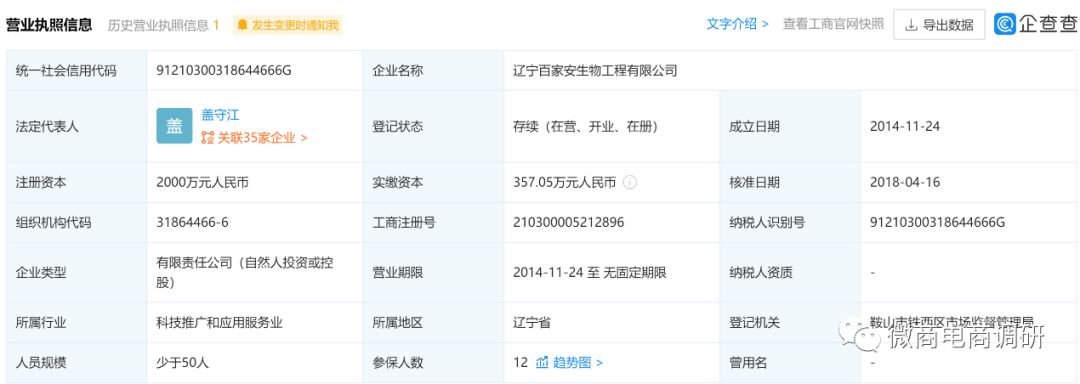Viewport: 1080px width, 384px height.
Task: Select credit code 91210300318644666G under 统一社会信用代码
Action: tap(224, 70)
